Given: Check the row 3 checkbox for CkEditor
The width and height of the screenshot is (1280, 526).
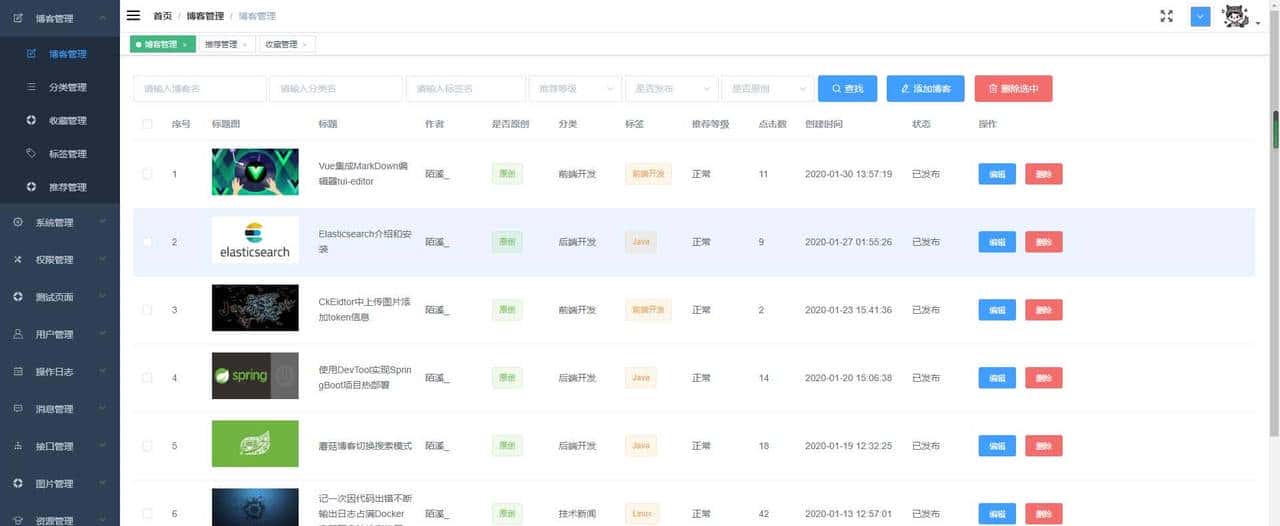Looking at the screenshot, I should 147,310.
